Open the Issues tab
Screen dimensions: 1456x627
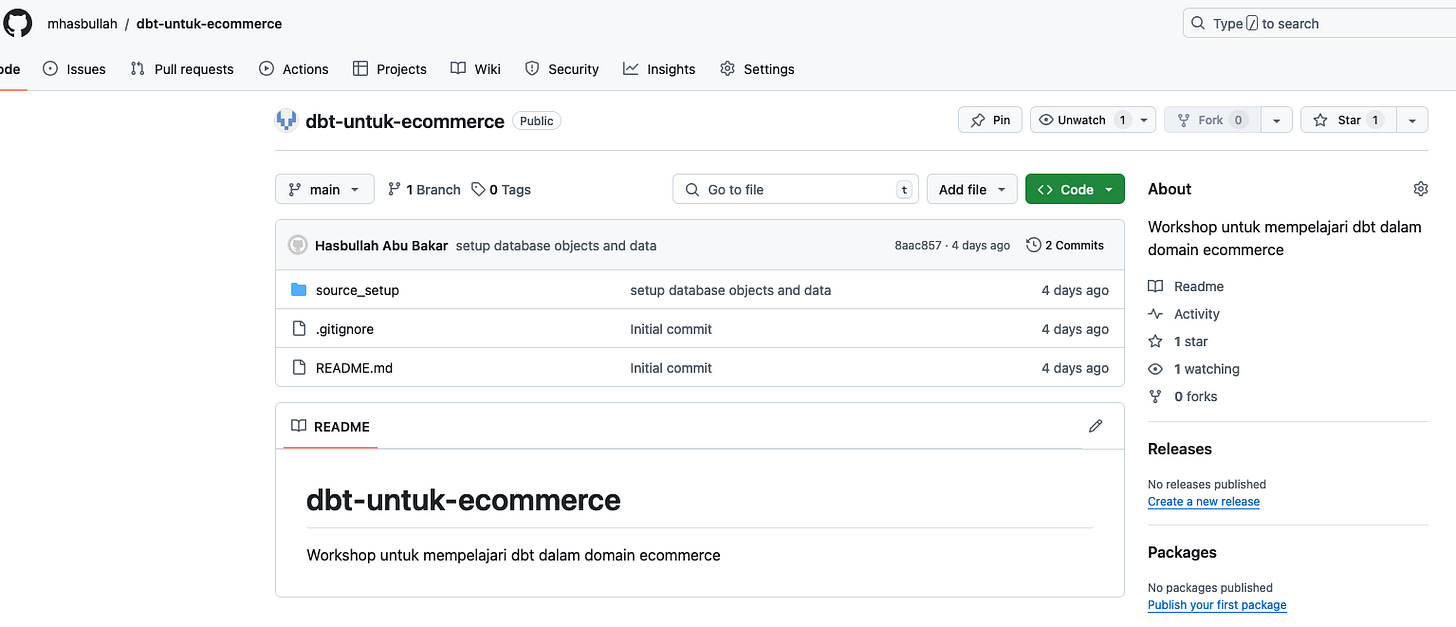coord(75,69)
